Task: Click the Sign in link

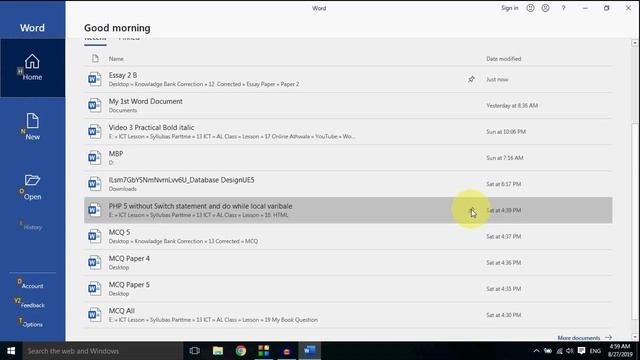Action: 509,8
